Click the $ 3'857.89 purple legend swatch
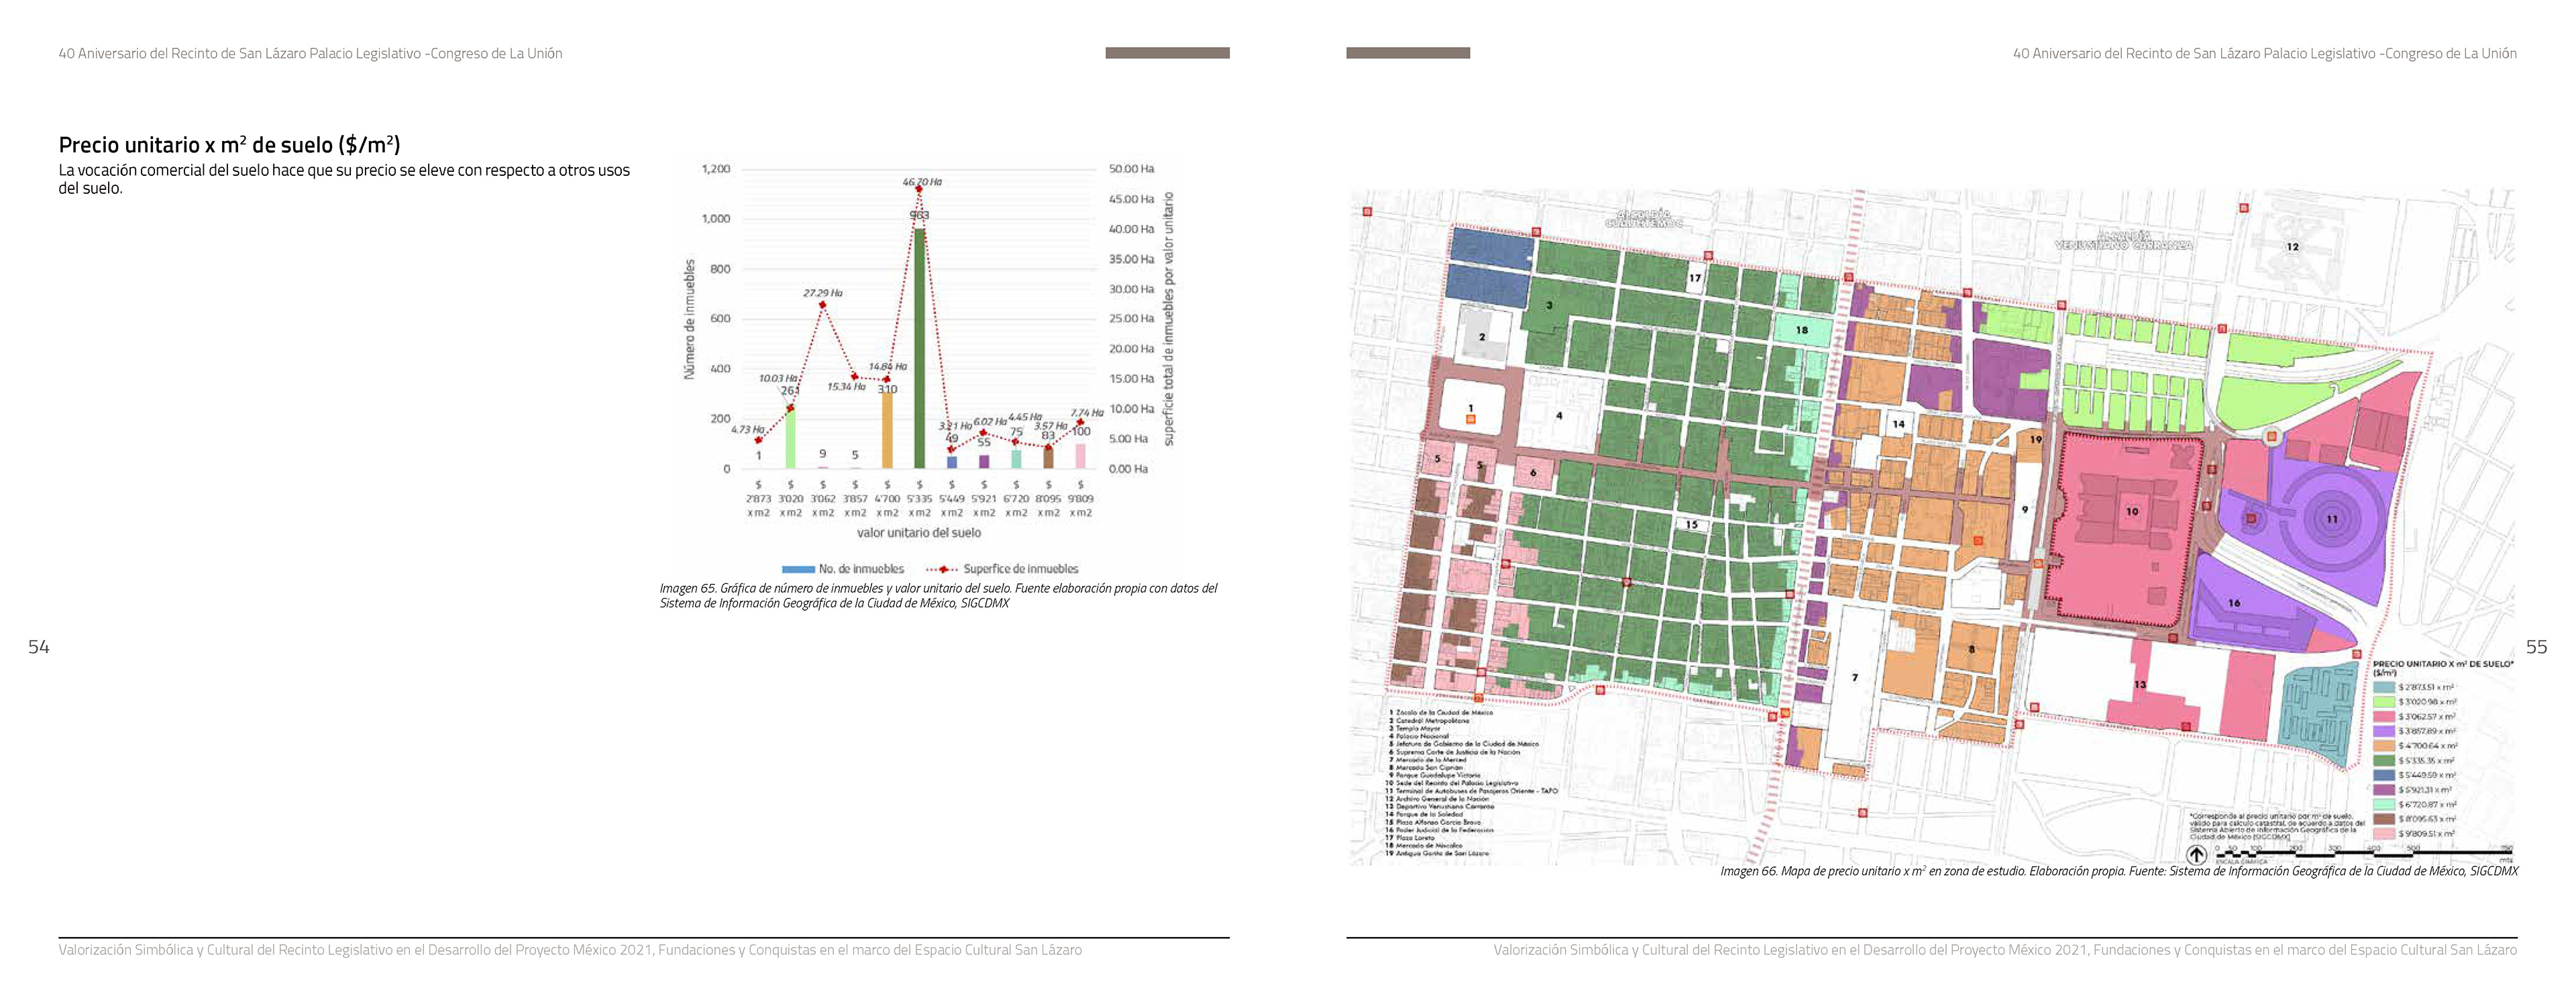 click(2383, 731)
